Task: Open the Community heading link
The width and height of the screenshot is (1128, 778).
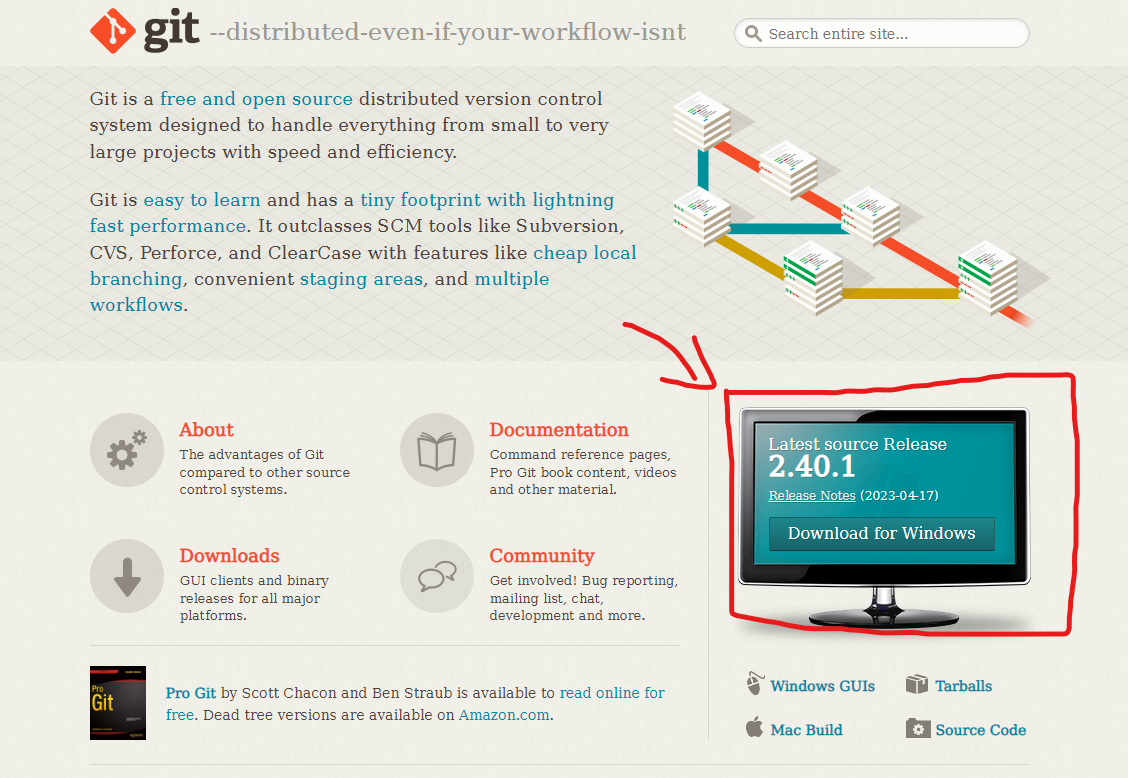Action: click(542, 556)
